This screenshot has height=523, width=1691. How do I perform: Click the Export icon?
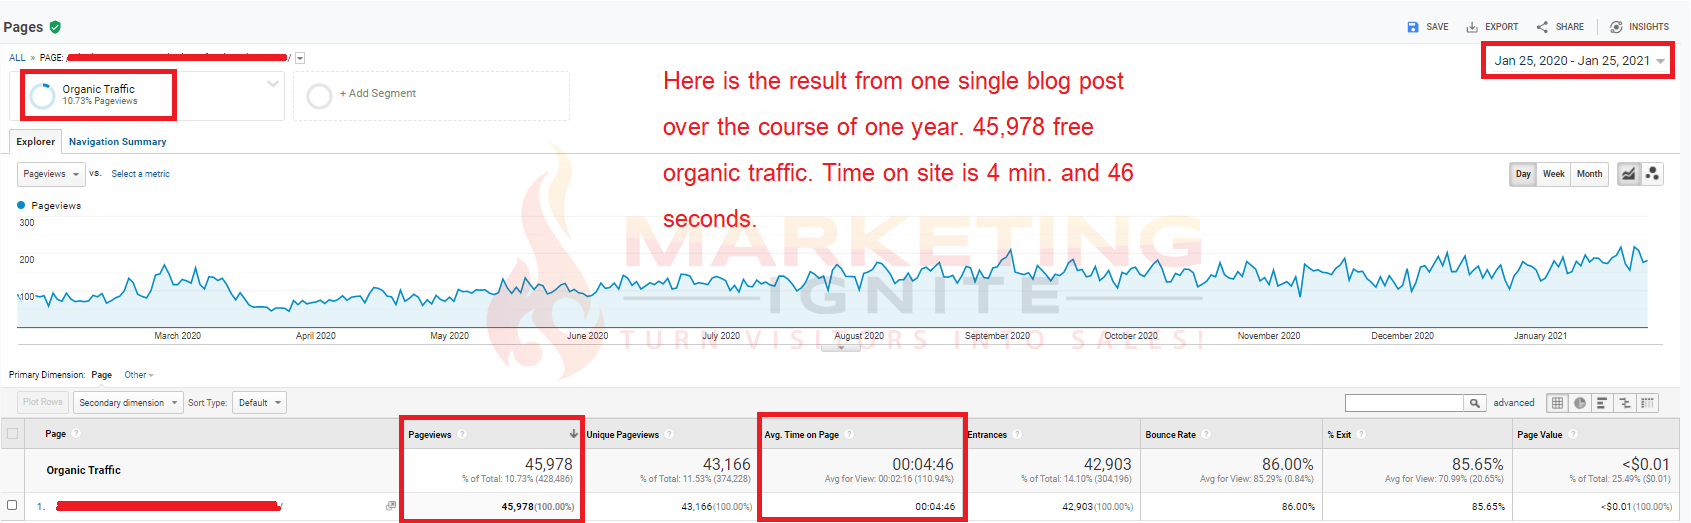(1472, 27)
